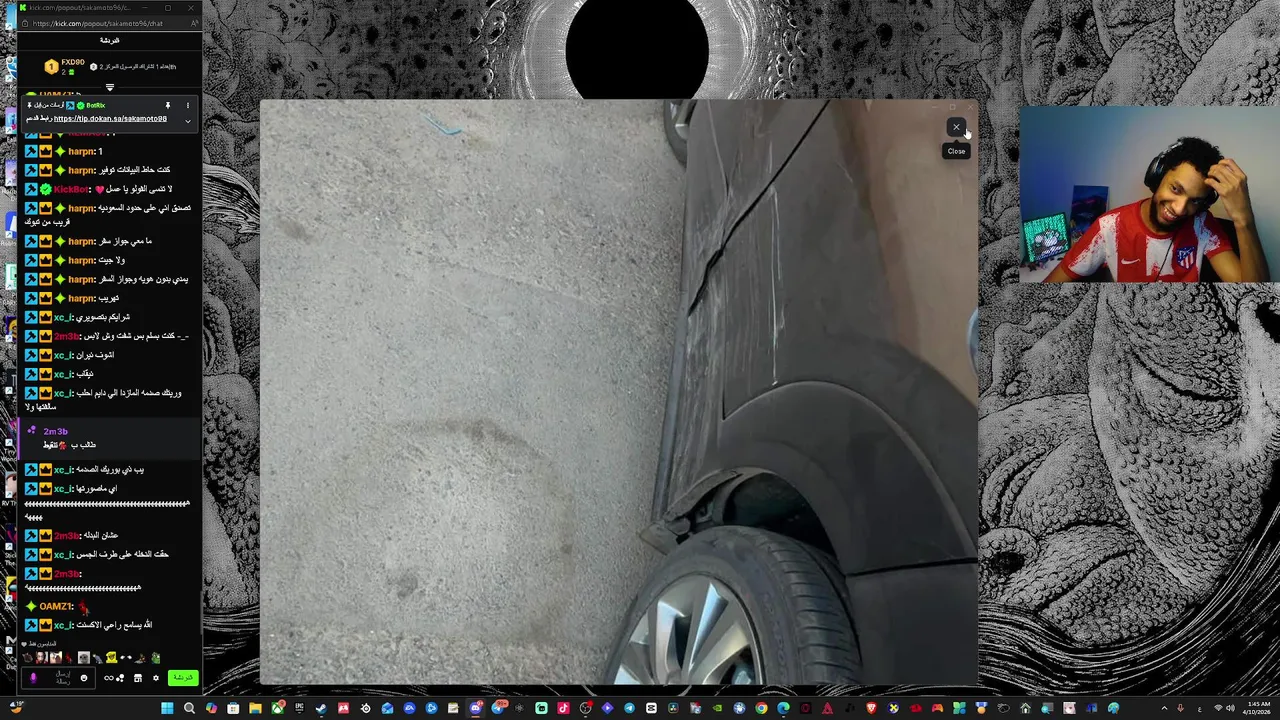Click purple microphone icon in message box
Screen dimensions: 1280x720
[x=33, y=678]
